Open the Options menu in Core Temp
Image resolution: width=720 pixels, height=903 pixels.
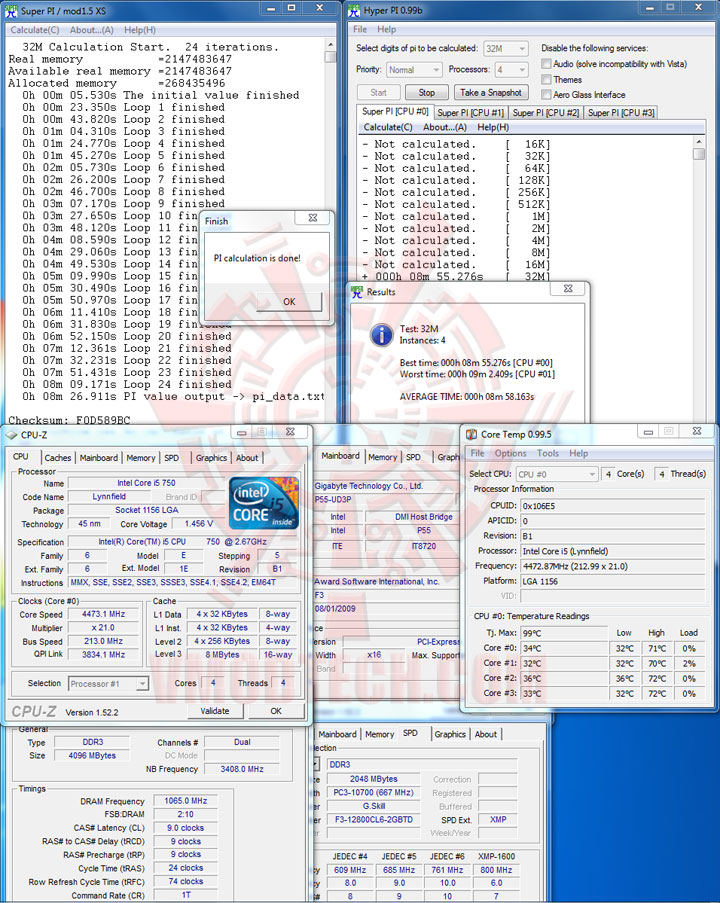click(x=510, y=453)
